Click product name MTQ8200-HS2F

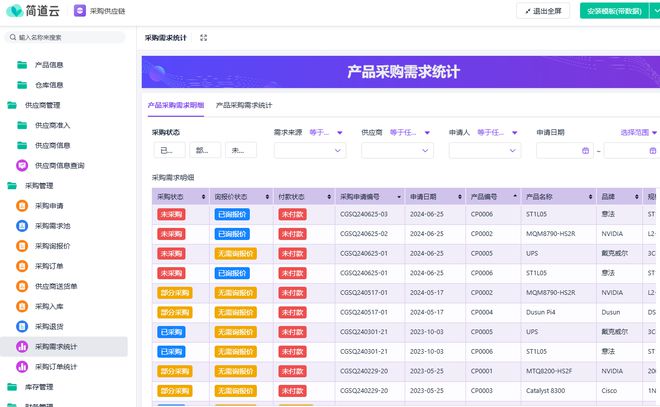(549, 371)
